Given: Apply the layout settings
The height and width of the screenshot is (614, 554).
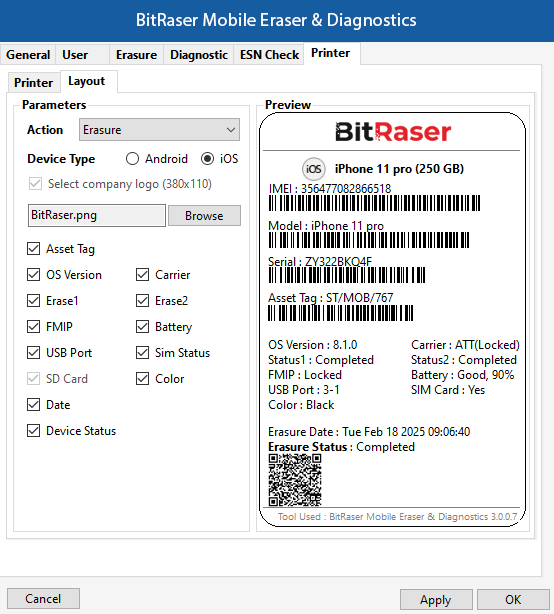Looking at the screenshot, I should [436, 600].
